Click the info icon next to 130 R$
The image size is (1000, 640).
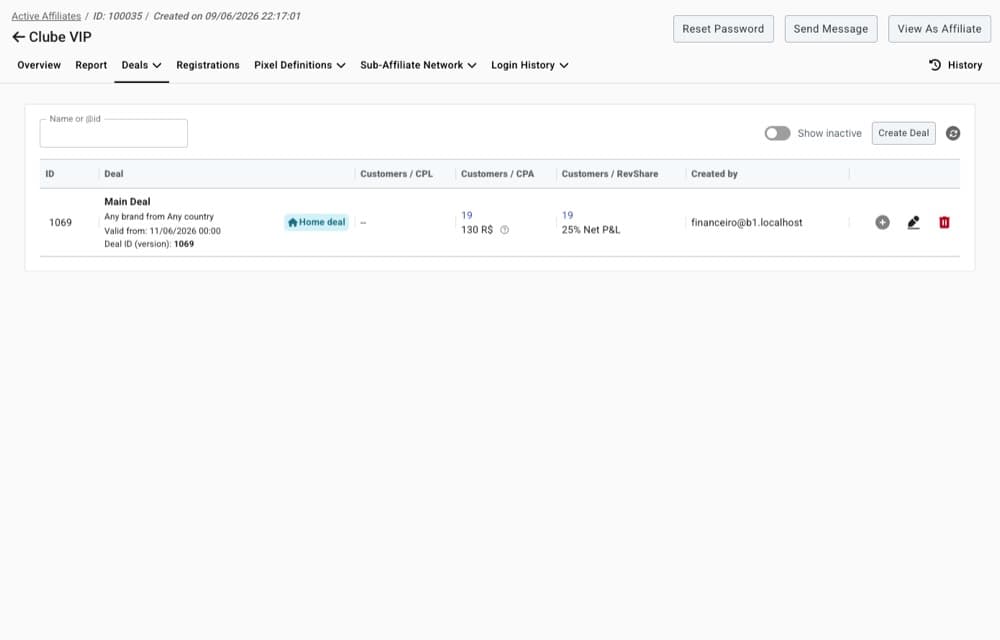pos(504,230)
